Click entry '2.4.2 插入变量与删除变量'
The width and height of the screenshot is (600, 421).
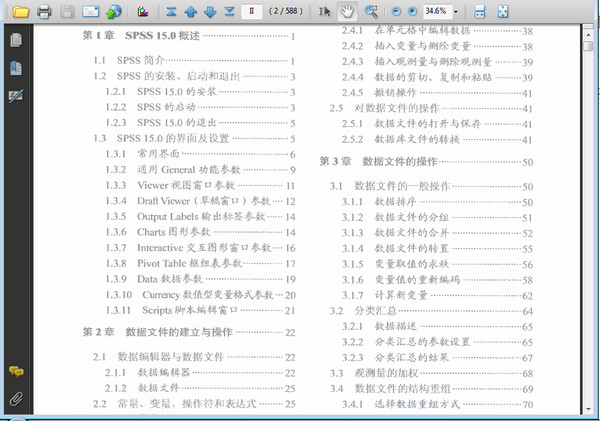point(406,46)
